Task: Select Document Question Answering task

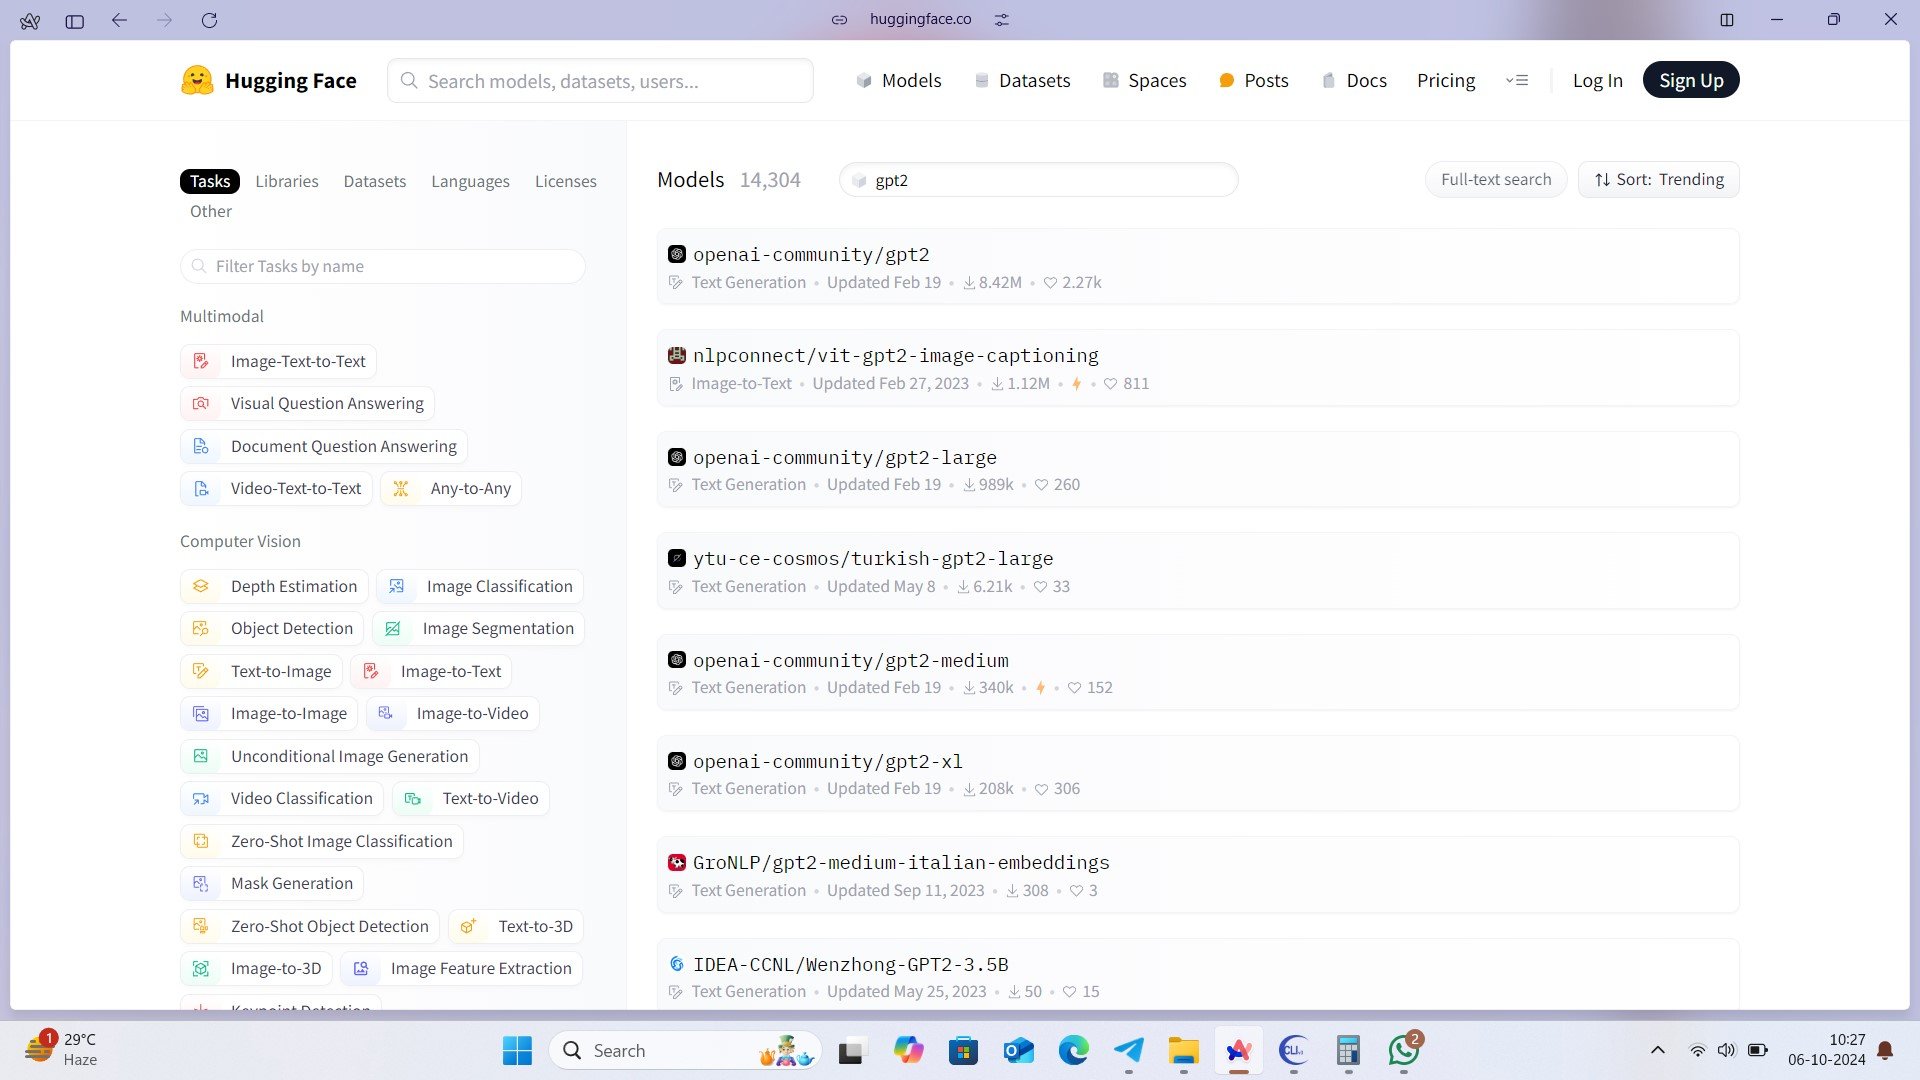Action: click(323, 446)
